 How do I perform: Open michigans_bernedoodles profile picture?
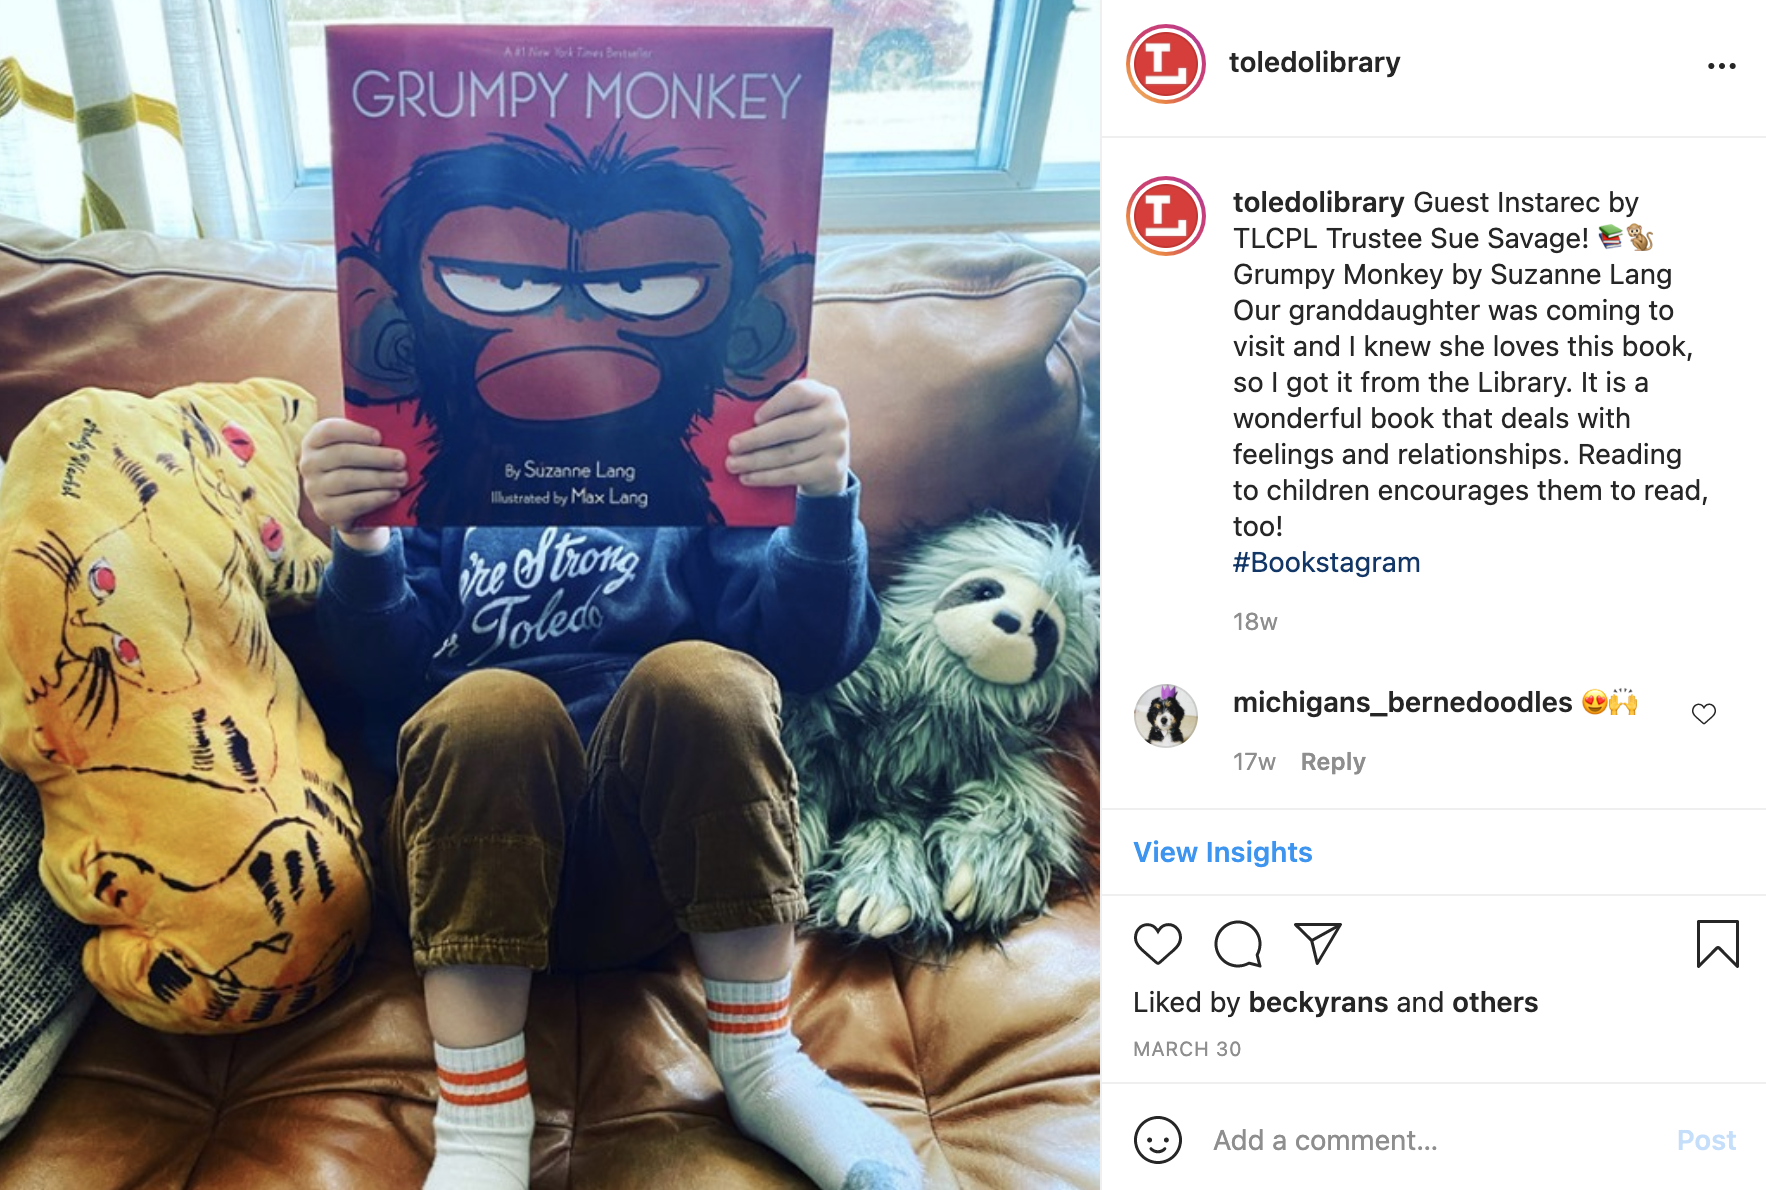[x=1166, y=716]
